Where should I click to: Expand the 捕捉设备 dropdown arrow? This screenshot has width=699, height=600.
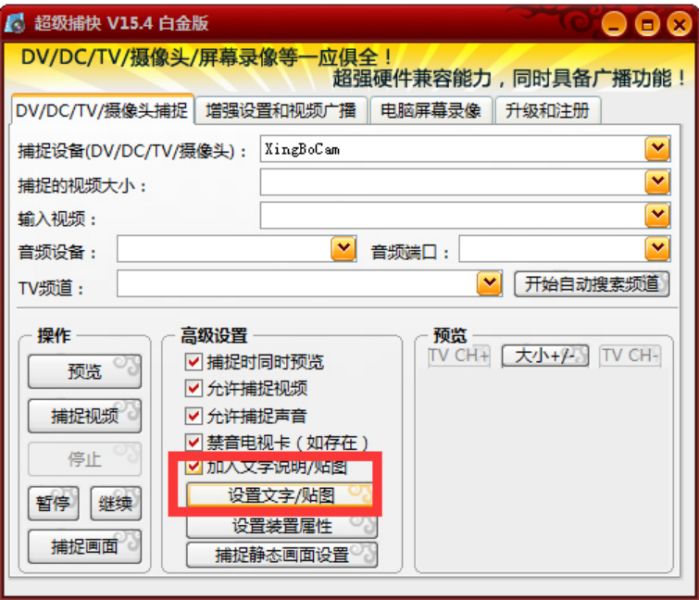click(657, 149)
